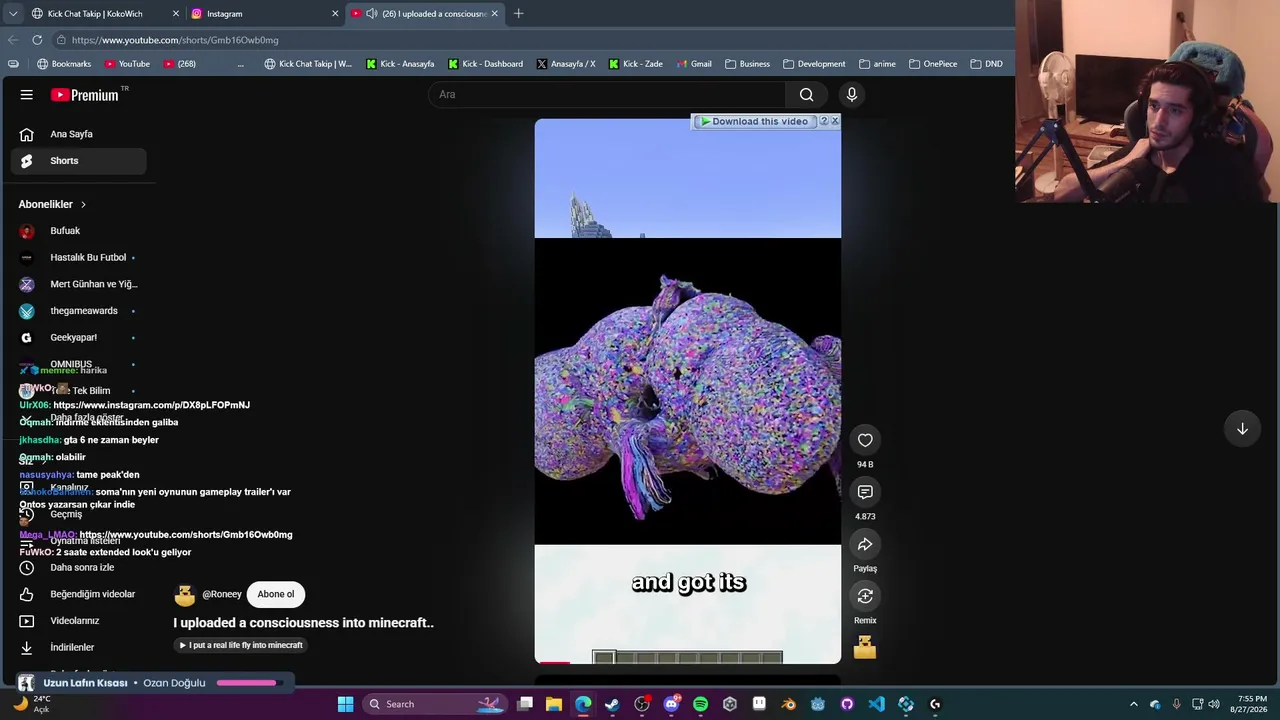This screenshot has height=720, width=1280.
Task: Open the Task View taskbar button
Action: [525, 704]
